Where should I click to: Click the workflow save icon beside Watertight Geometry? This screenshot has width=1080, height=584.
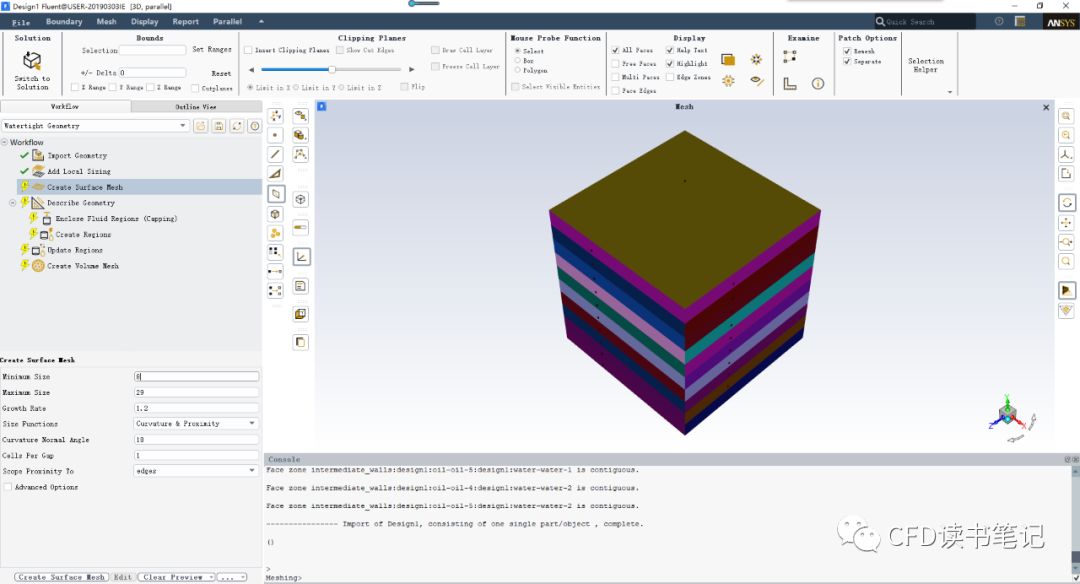coord(219,126)
